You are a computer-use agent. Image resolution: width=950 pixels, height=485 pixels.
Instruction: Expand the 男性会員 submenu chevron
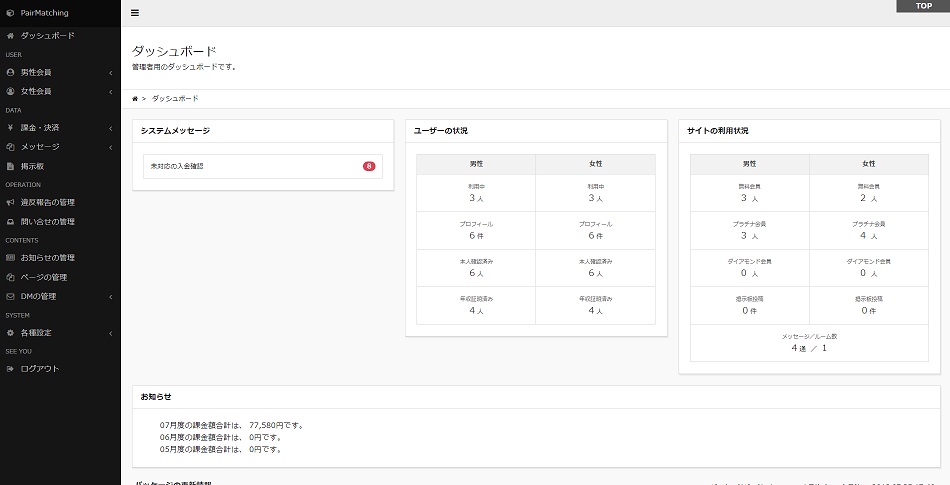[111, 73]
